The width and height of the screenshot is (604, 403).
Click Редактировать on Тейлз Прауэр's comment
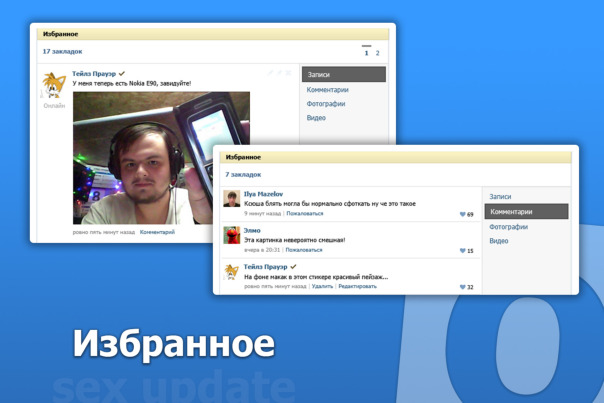tap(357, 286)
